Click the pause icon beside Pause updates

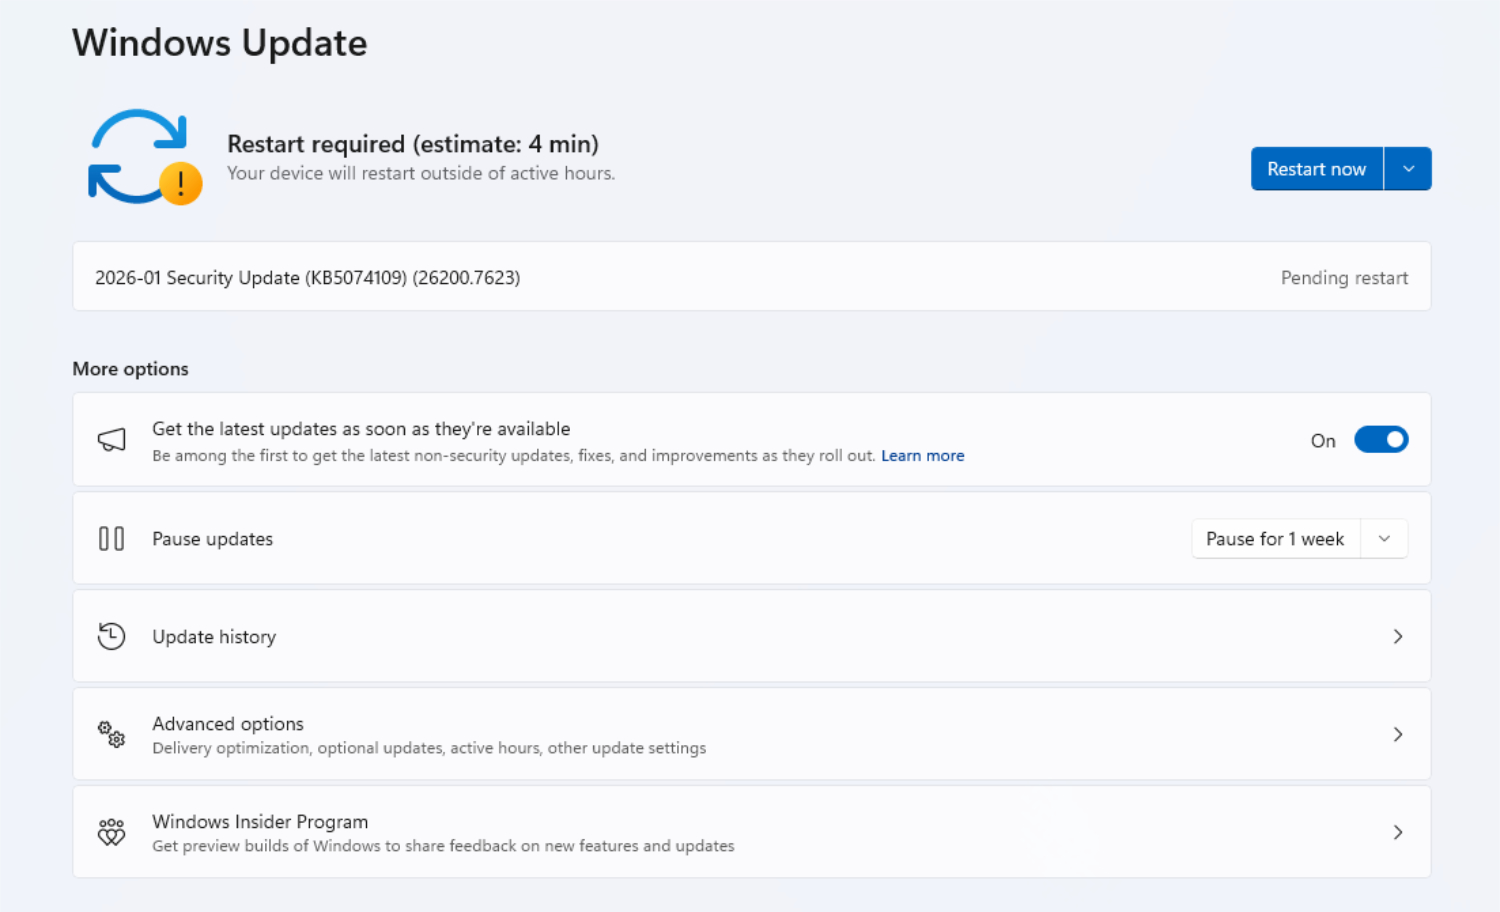[x=111, y=539]
